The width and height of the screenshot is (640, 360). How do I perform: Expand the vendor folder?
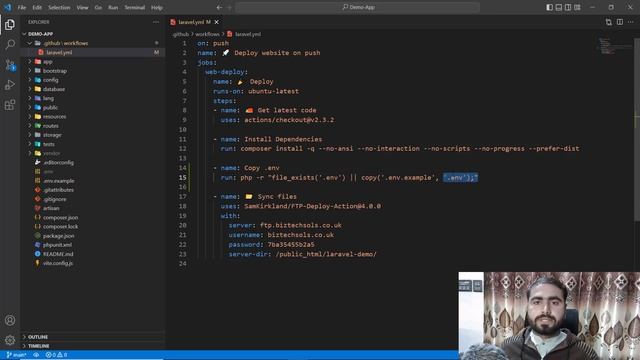(92, 153)
